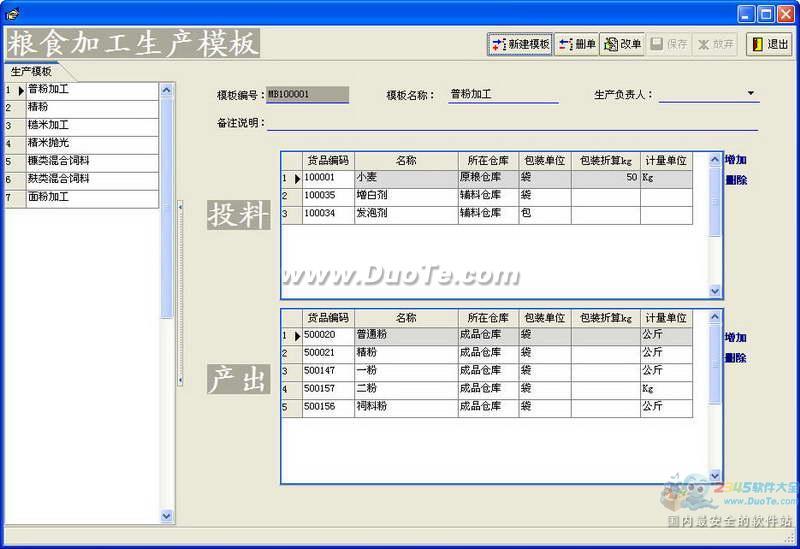
Task: Click 投料 table scroll up arrow
Action: pos(715,159)
